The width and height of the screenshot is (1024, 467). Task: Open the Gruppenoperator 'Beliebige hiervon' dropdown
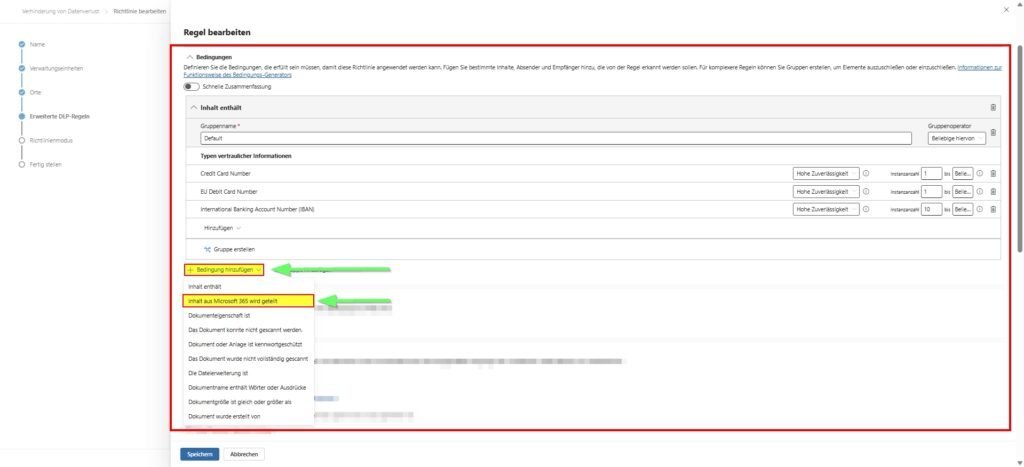pos(956,139)
